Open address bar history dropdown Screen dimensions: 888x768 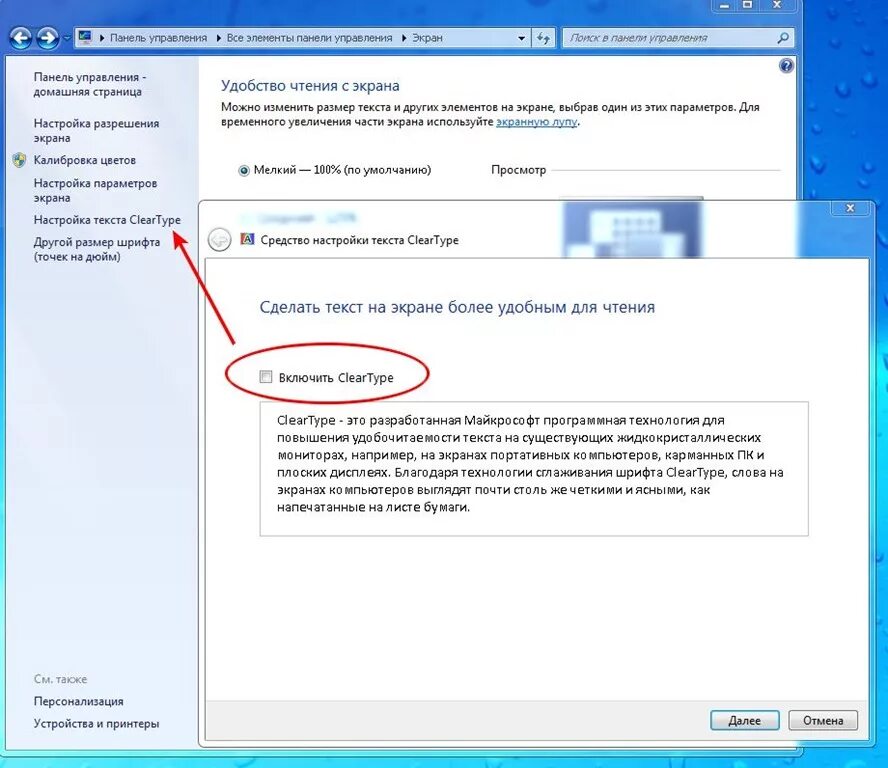click(521, 38)
